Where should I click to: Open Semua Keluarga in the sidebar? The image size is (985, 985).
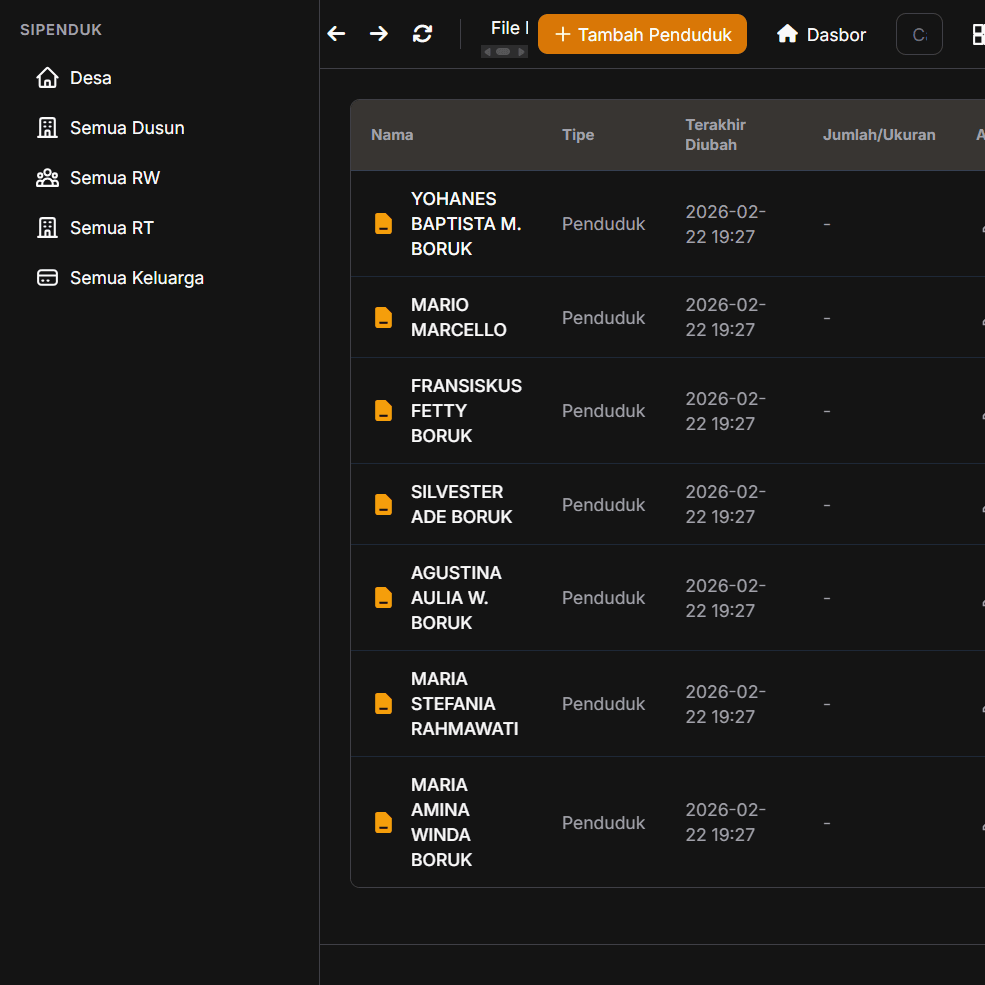coord(136,278)
